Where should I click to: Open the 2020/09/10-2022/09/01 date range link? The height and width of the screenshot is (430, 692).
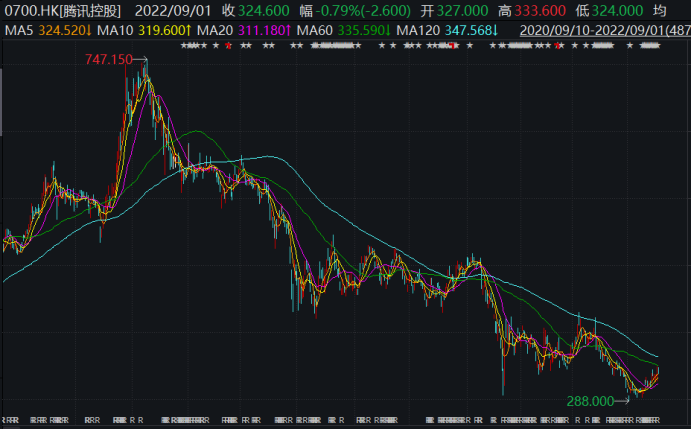tap(598, 31)
